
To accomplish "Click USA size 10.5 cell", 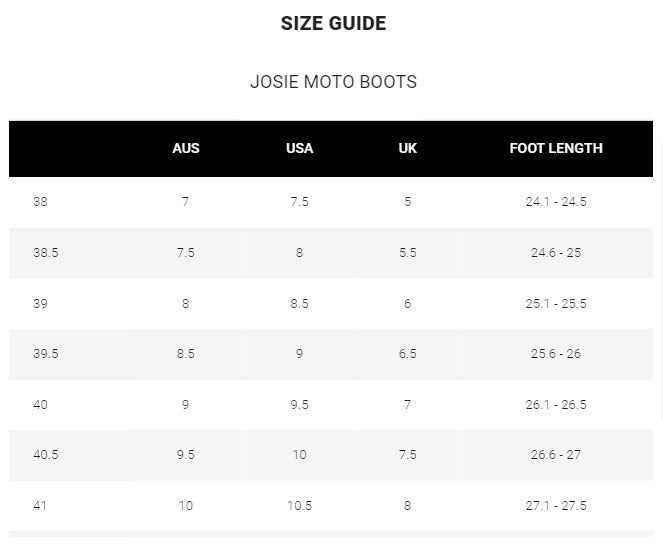I will point(299,506).
